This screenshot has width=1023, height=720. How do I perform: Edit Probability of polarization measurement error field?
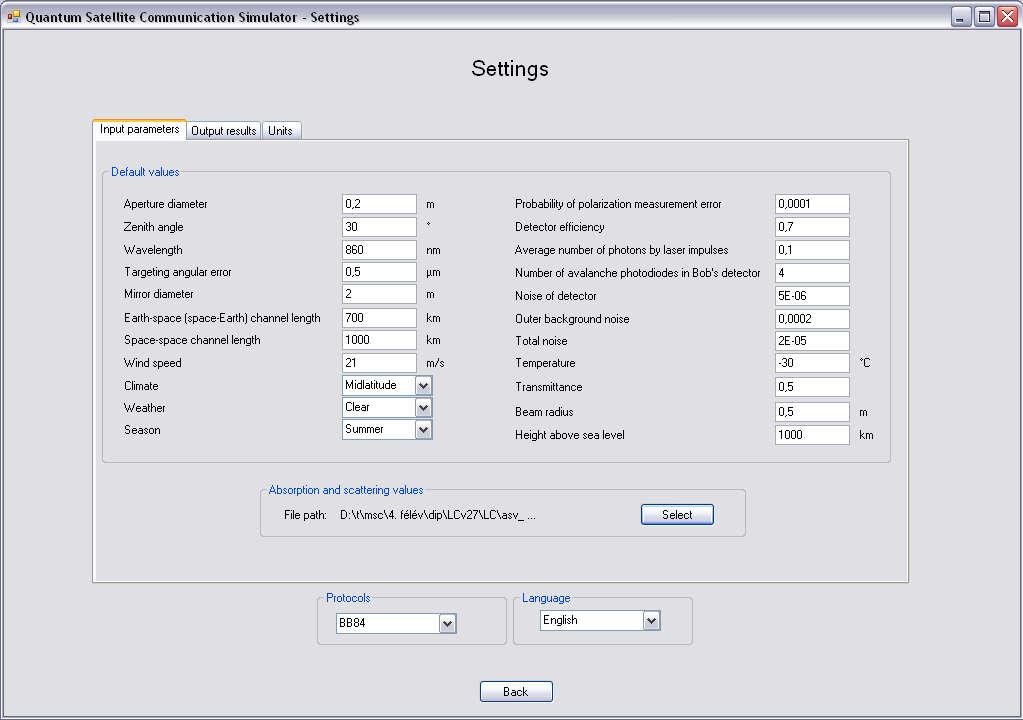tap(812, 203)
